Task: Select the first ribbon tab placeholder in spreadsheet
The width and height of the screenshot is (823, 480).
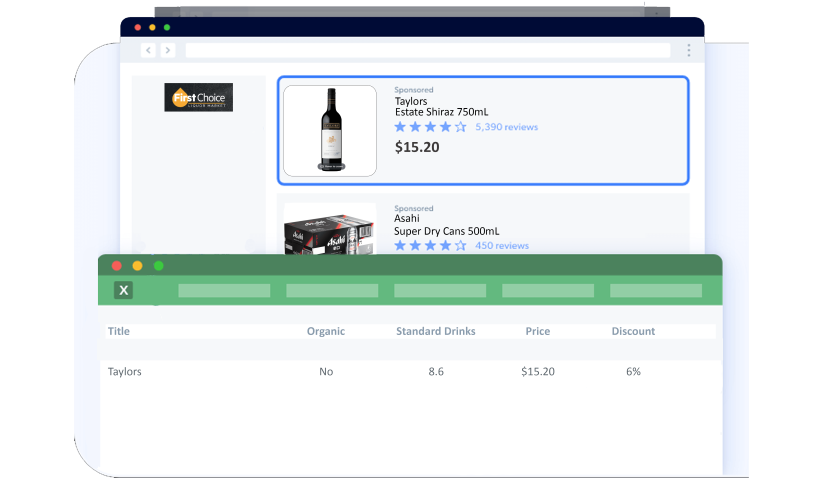Action: click(224, 291)
